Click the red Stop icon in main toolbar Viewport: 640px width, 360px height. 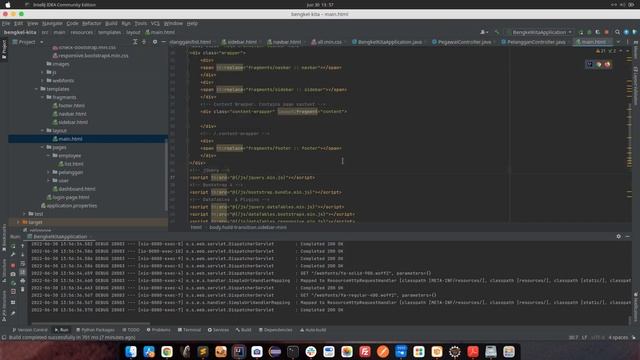click(607, 32)
